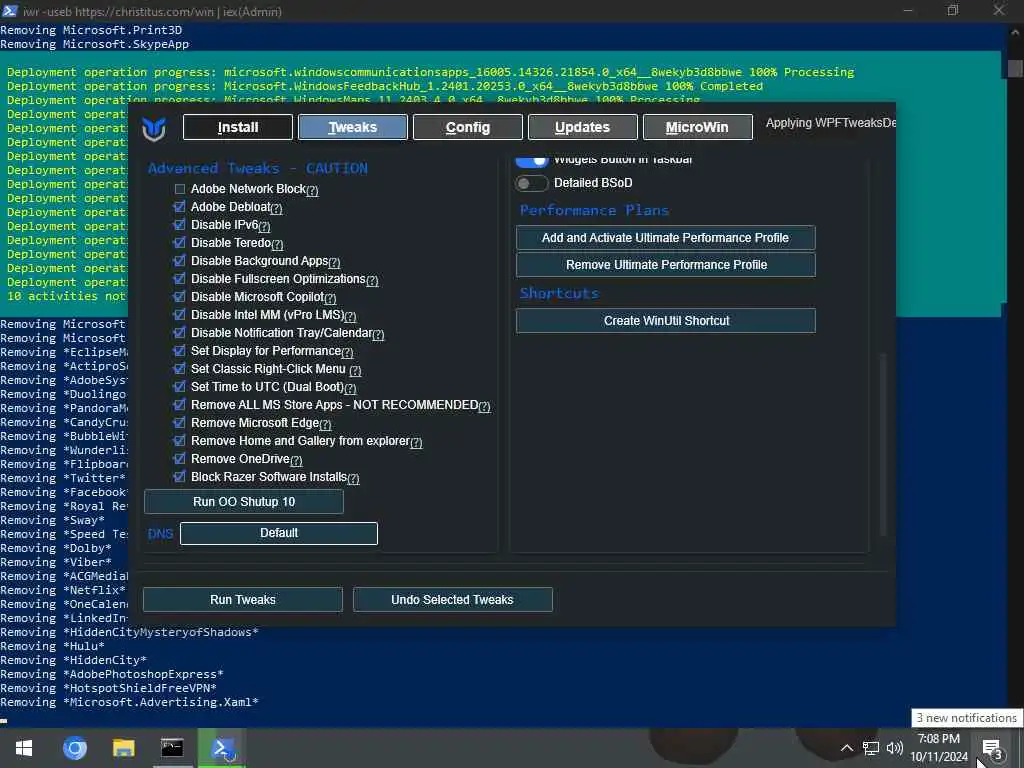Uncheck Remove OneDrive
Image resolution: width=1024 pixels, height=768 pixels.
coord(180,459)
